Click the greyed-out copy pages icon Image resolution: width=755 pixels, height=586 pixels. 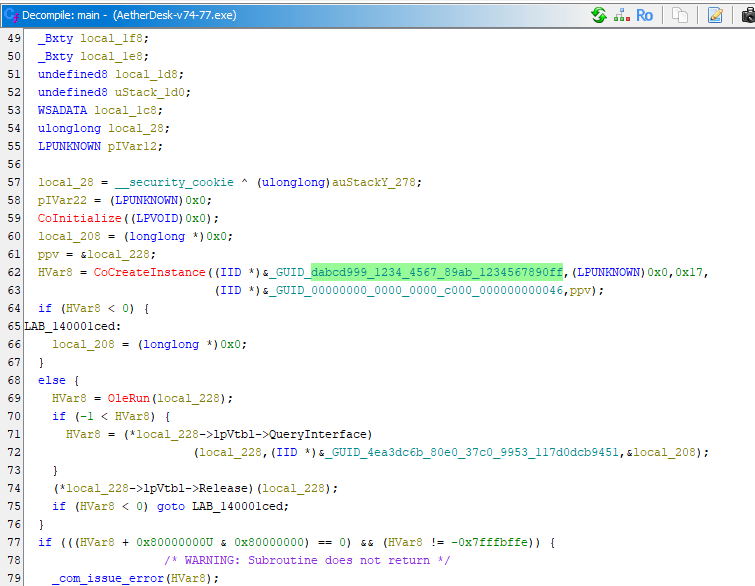pos(680,15)
